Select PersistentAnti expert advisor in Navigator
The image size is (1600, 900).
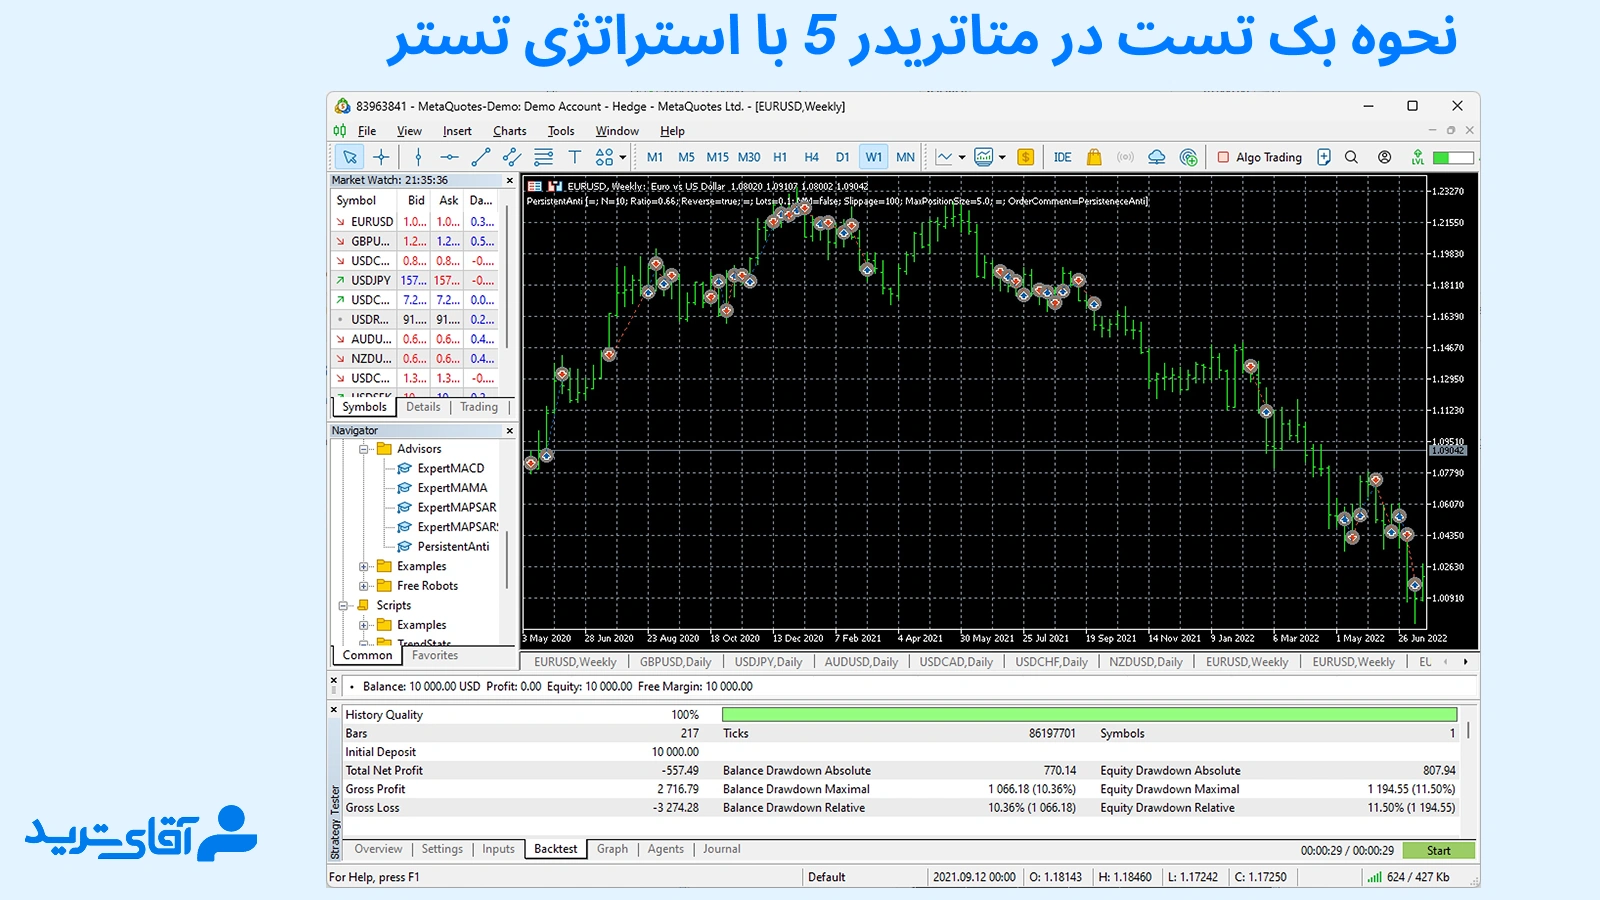(x=455, y=546)
